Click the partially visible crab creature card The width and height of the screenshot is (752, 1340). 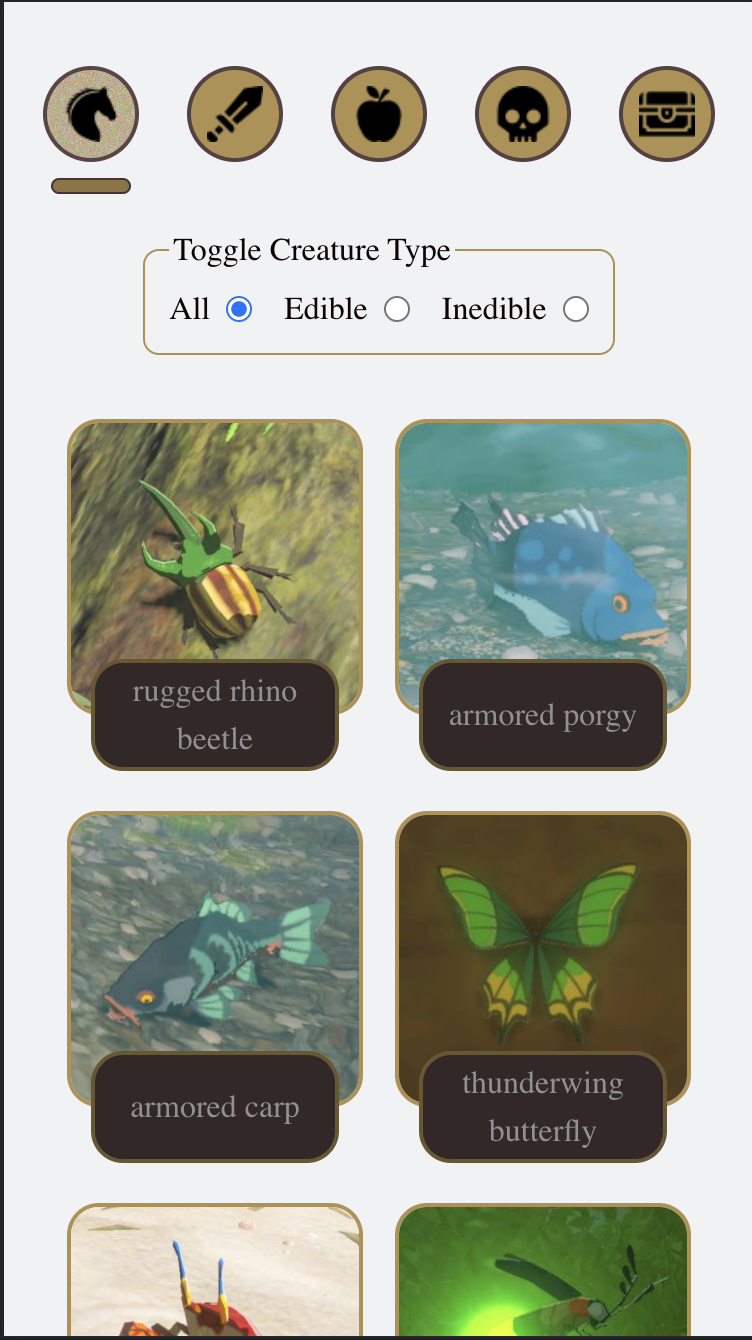[x=215, y=1270]
